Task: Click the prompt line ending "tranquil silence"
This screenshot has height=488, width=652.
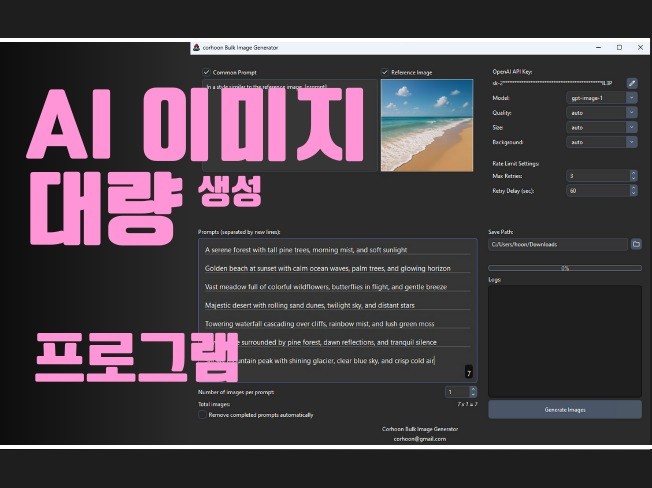Action: point(338,342)
